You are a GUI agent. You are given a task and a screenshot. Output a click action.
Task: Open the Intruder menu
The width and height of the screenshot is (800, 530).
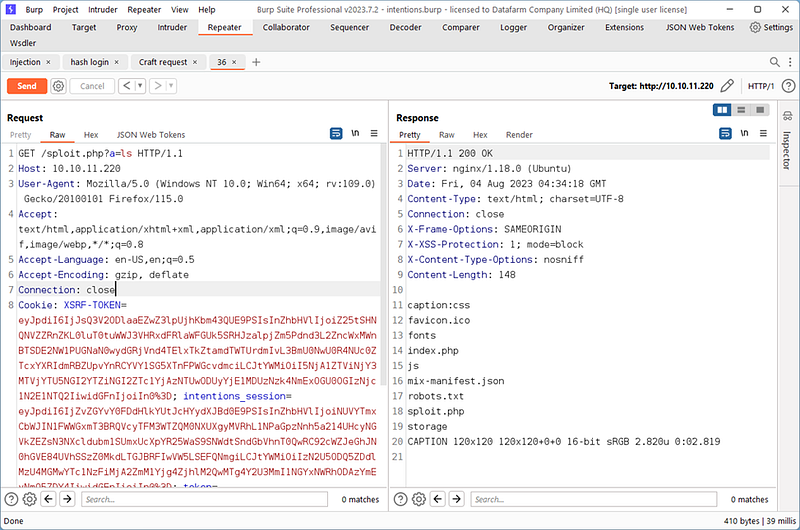[103, 10]
